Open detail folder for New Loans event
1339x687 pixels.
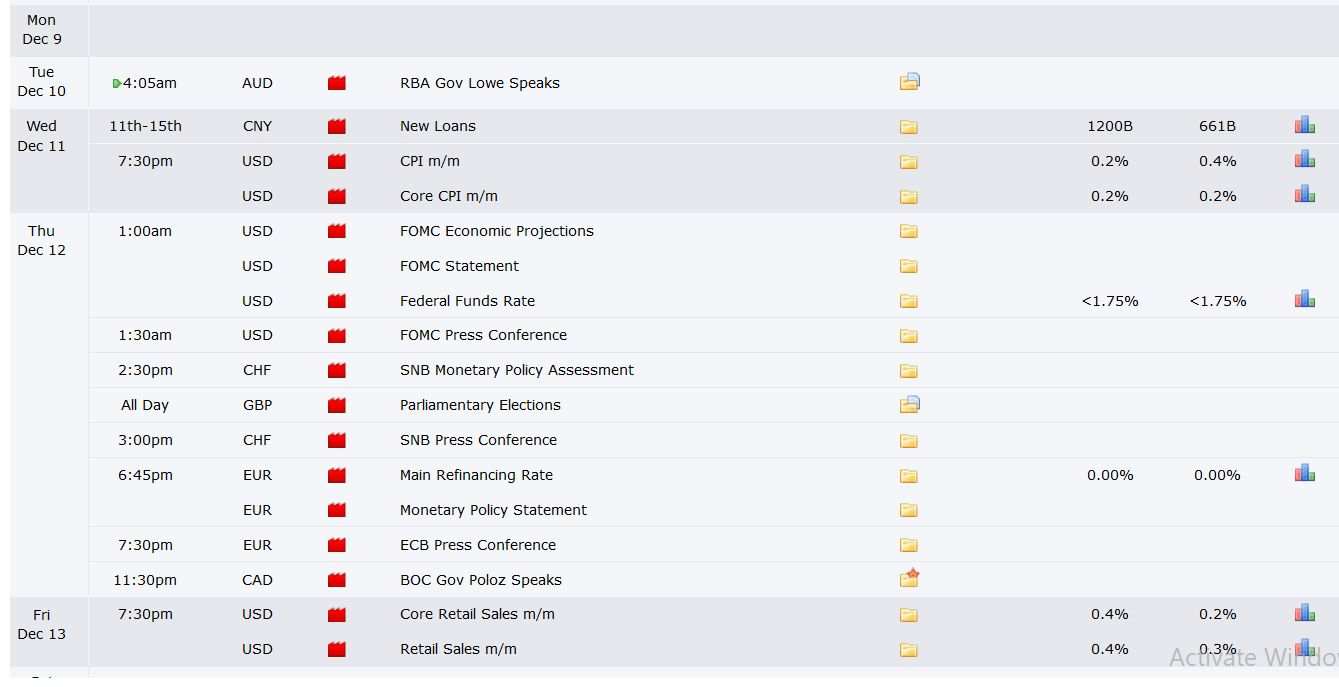908,127
